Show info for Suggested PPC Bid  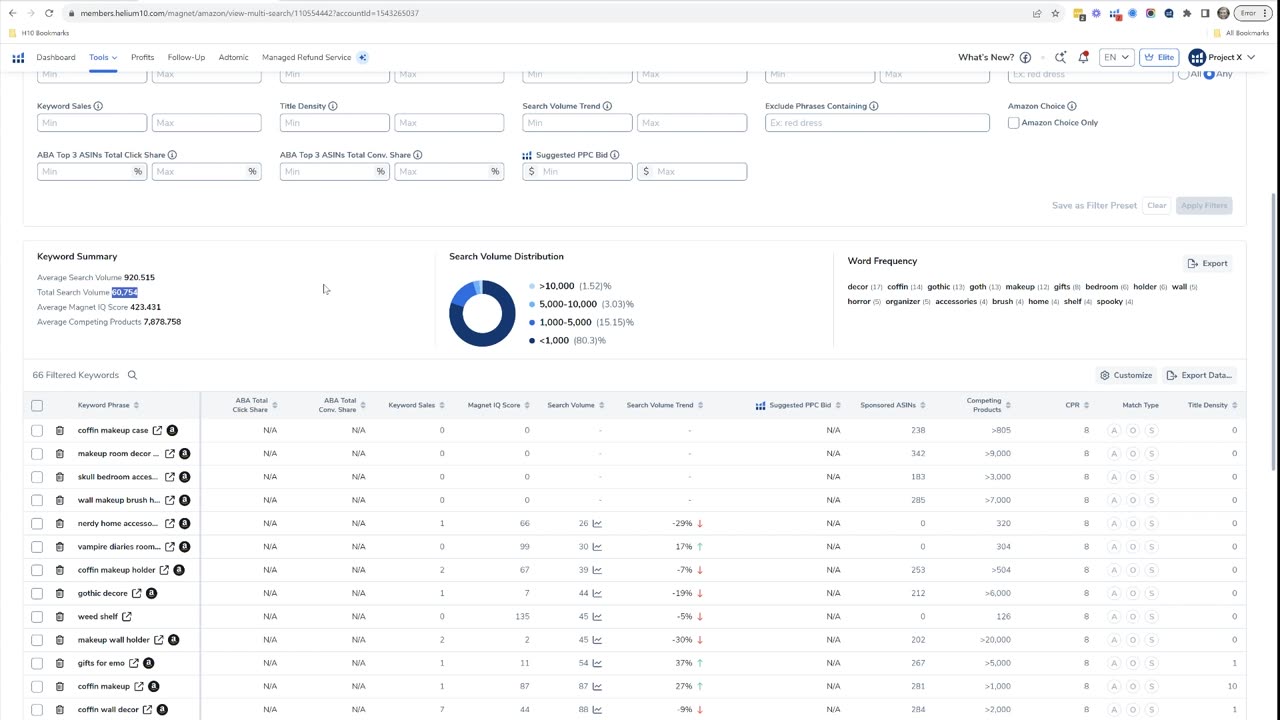[614, 155]
